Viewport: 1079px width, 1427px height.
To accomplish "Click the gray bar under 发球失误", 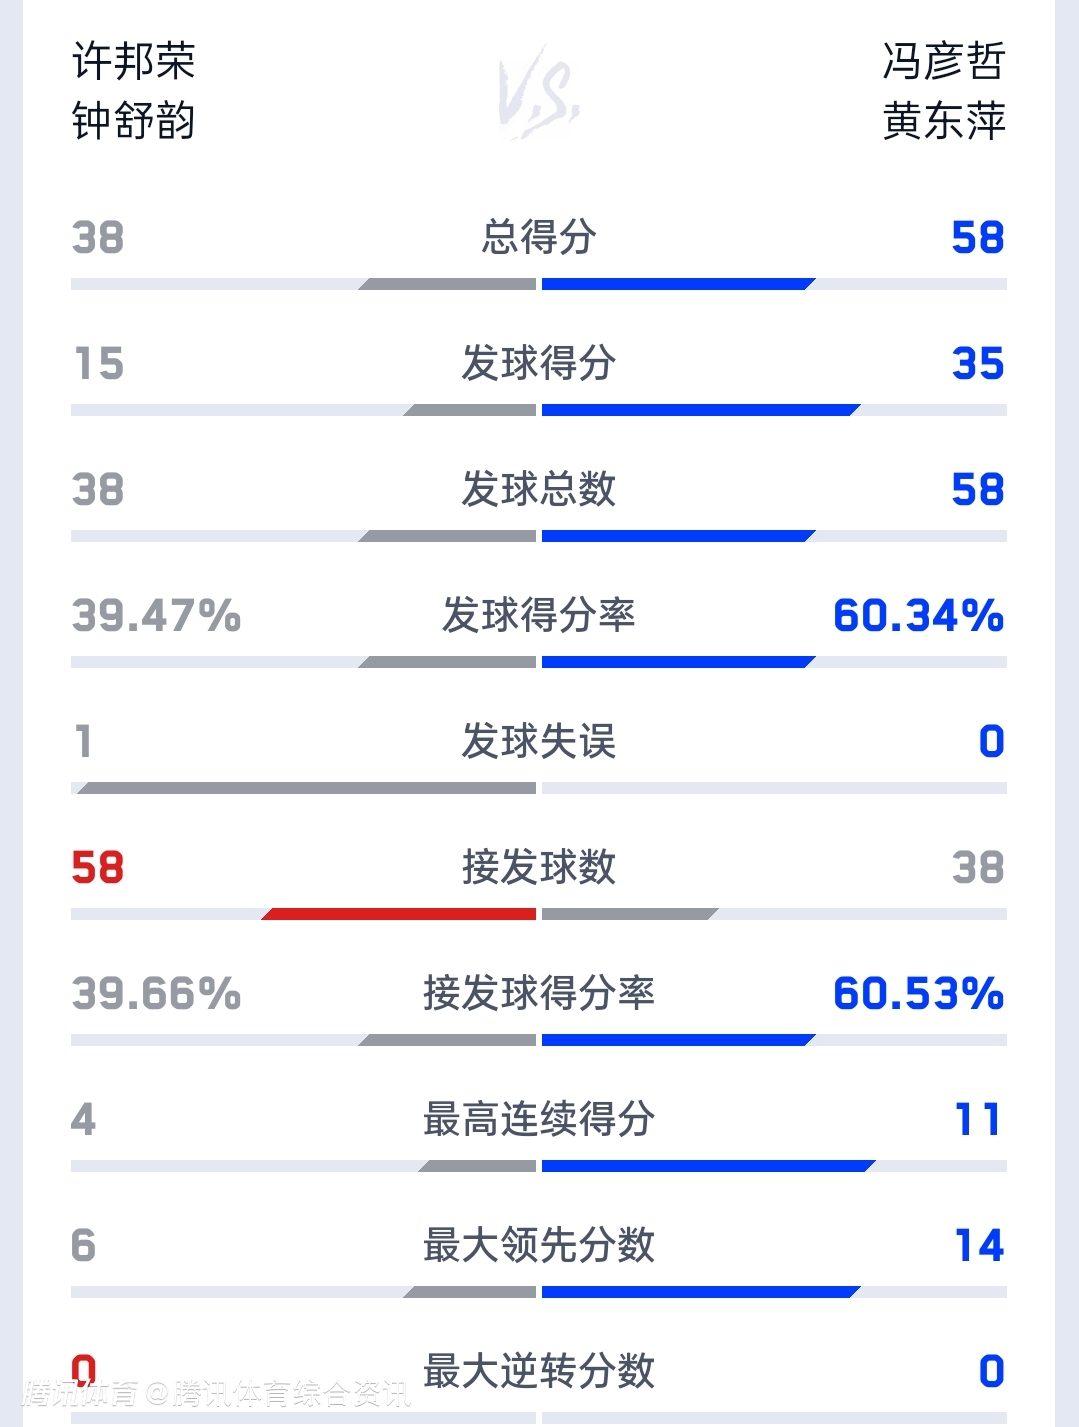I will coord(307,788).
